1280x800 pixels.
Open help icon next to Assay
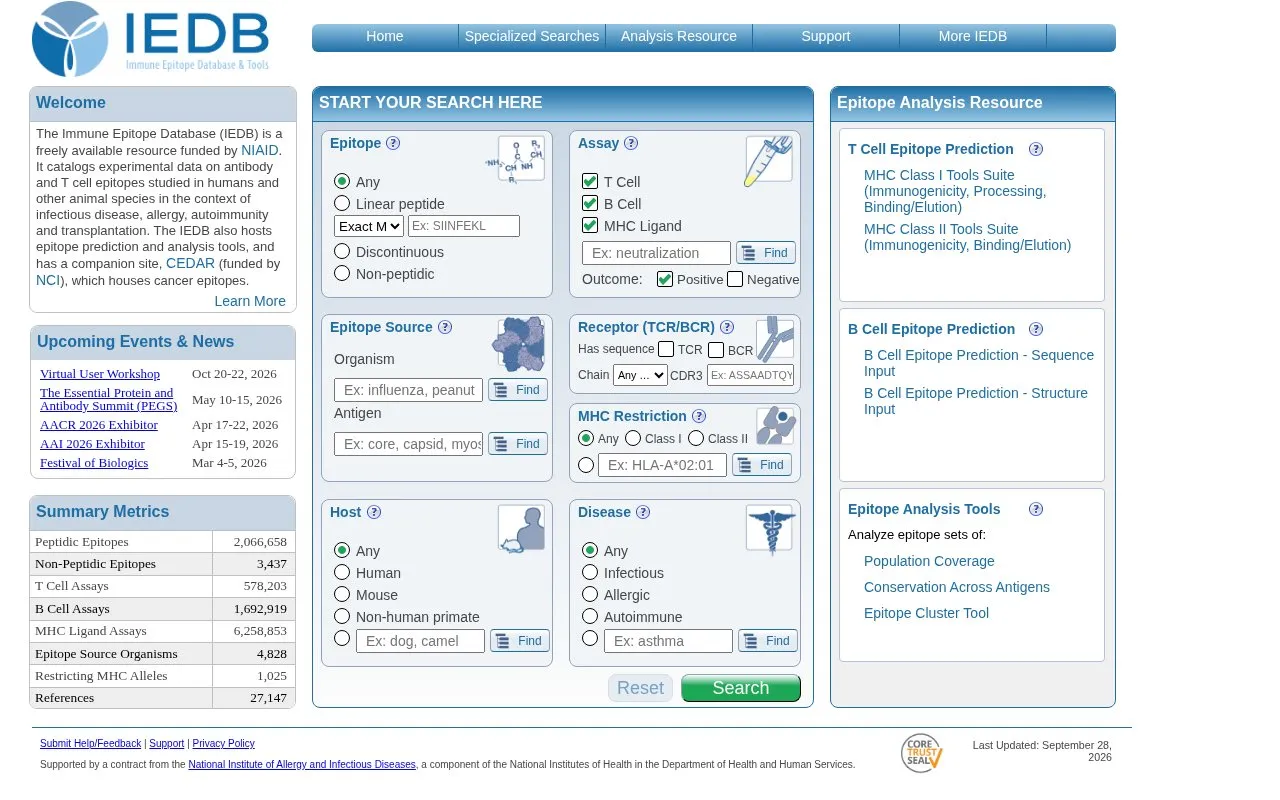click(631, 143)
